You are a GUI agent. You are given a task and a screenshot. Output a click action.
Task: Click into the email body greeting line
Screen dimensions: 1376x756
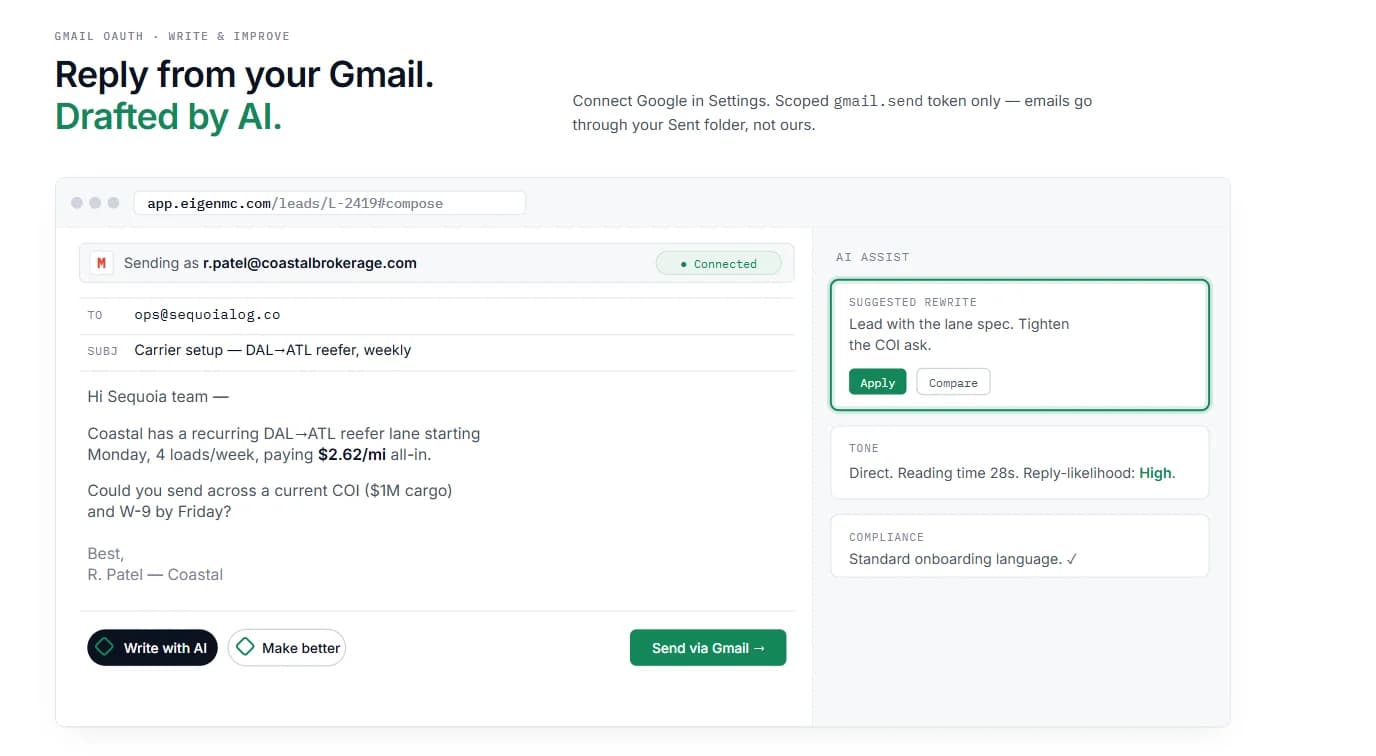click(158, 397)
